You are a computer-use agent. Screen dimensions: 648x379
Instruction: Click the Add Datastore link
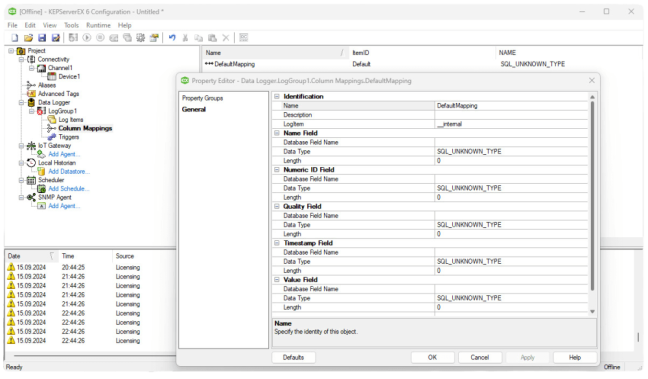click(69, 172)
